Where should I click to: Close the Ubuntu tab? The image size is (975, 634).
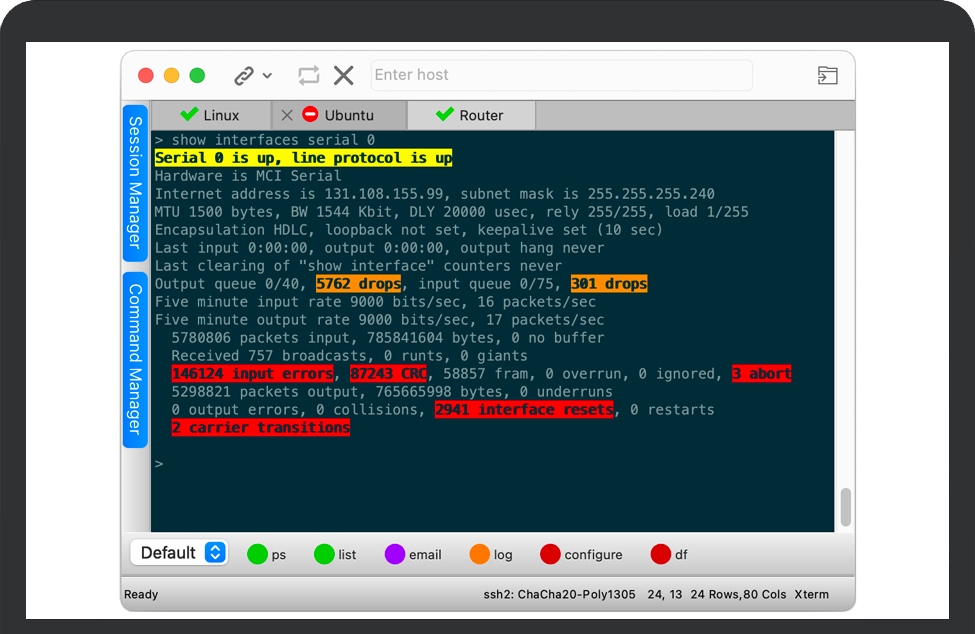(287, 115)
